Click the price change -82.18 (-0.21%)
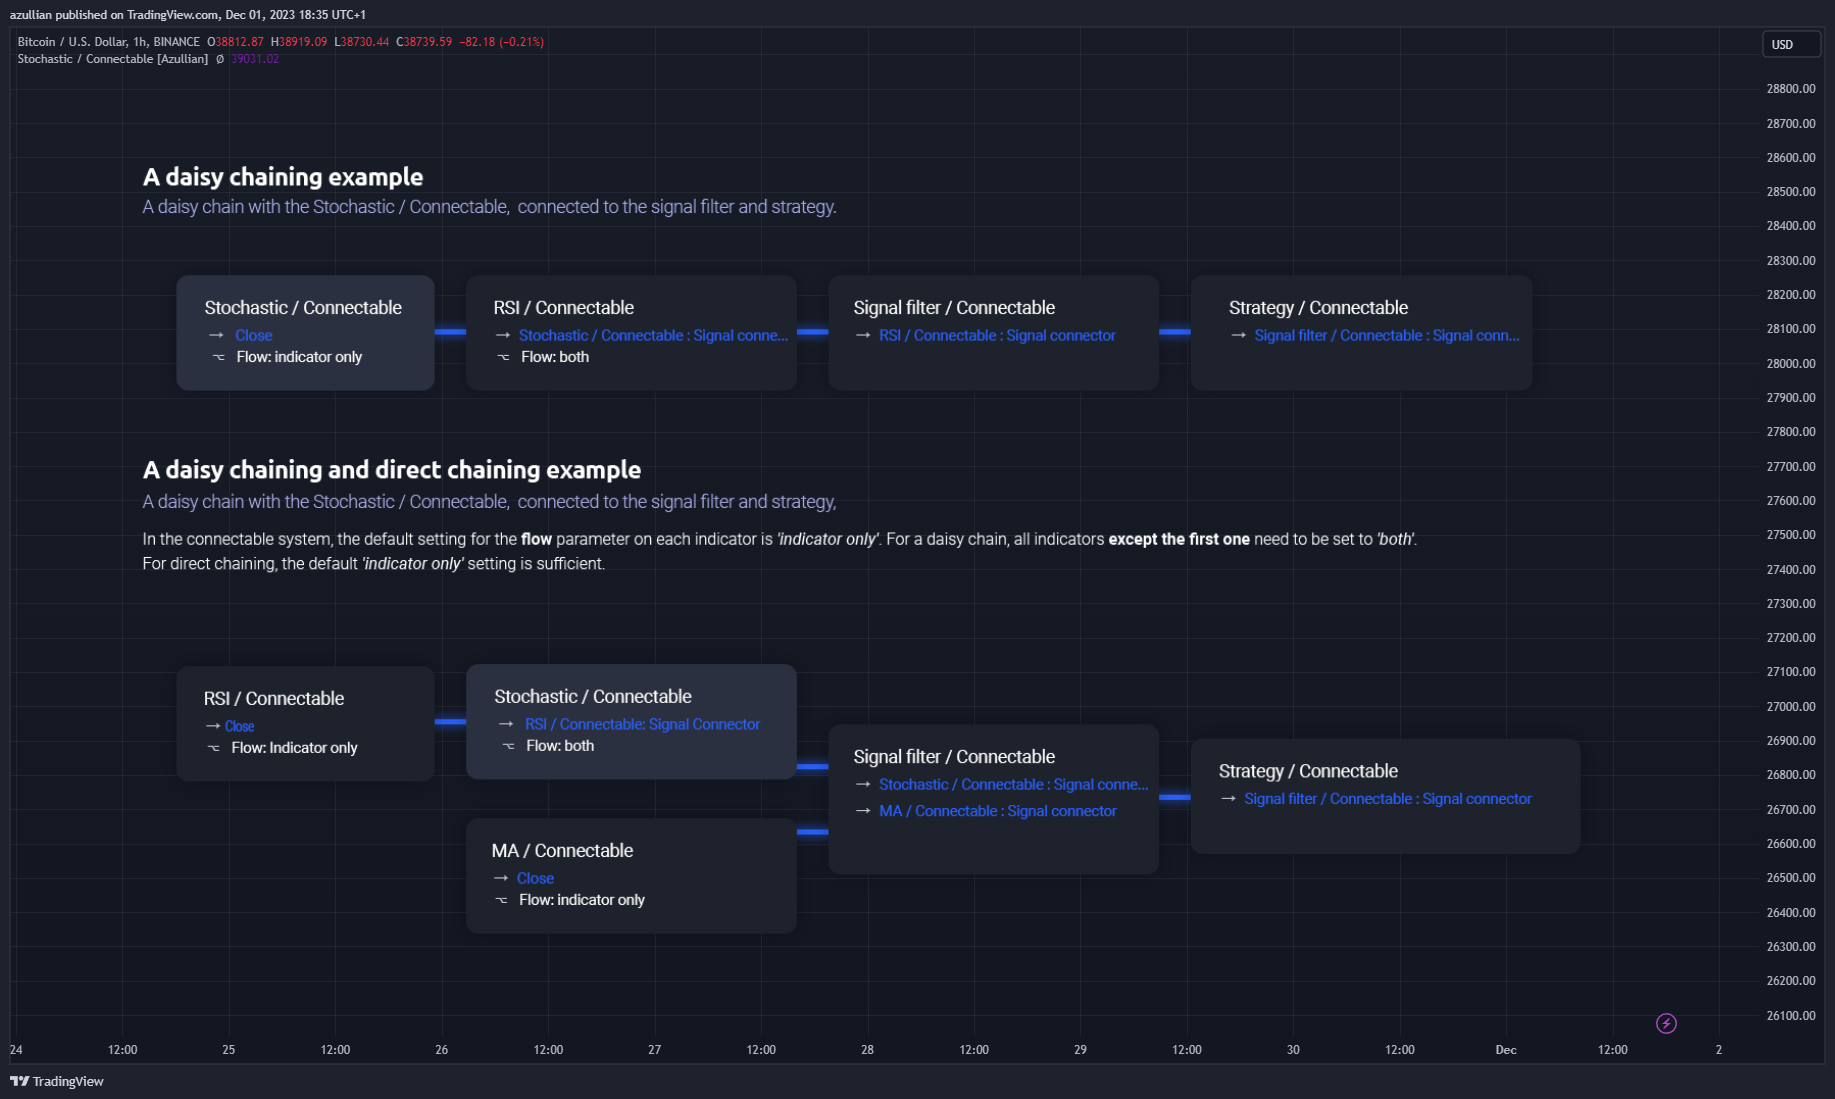 coord(502,42)
